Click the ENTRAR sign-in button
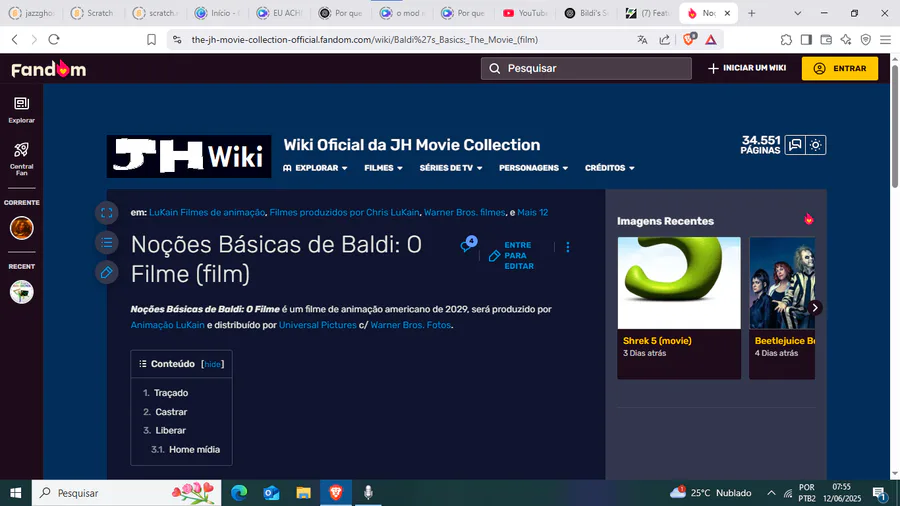This screenshot has width=900, height=506. [x=840, y=68]
